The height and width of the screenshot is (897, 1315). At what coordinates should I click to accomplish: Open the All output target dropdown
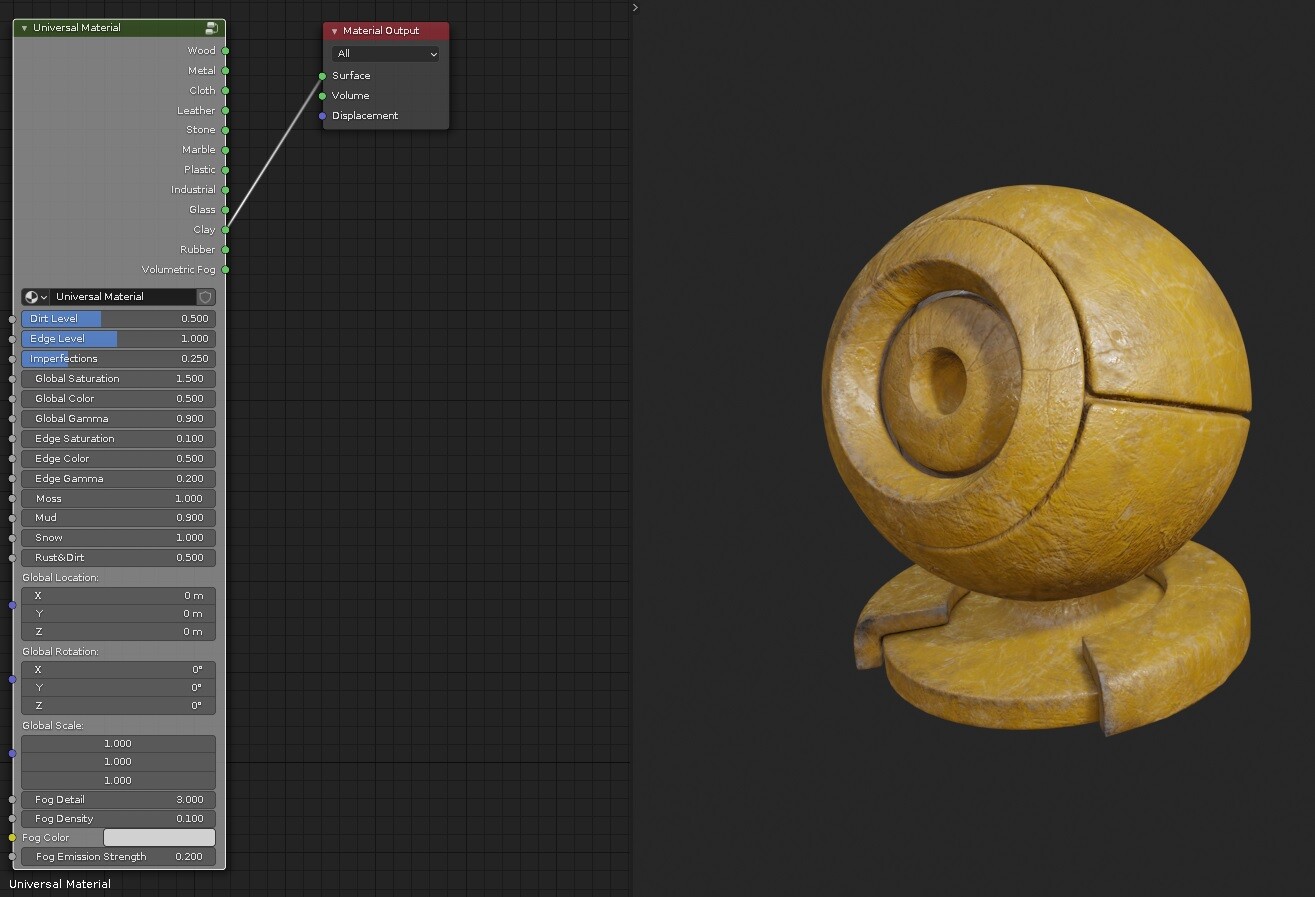(x=385, y=53)
